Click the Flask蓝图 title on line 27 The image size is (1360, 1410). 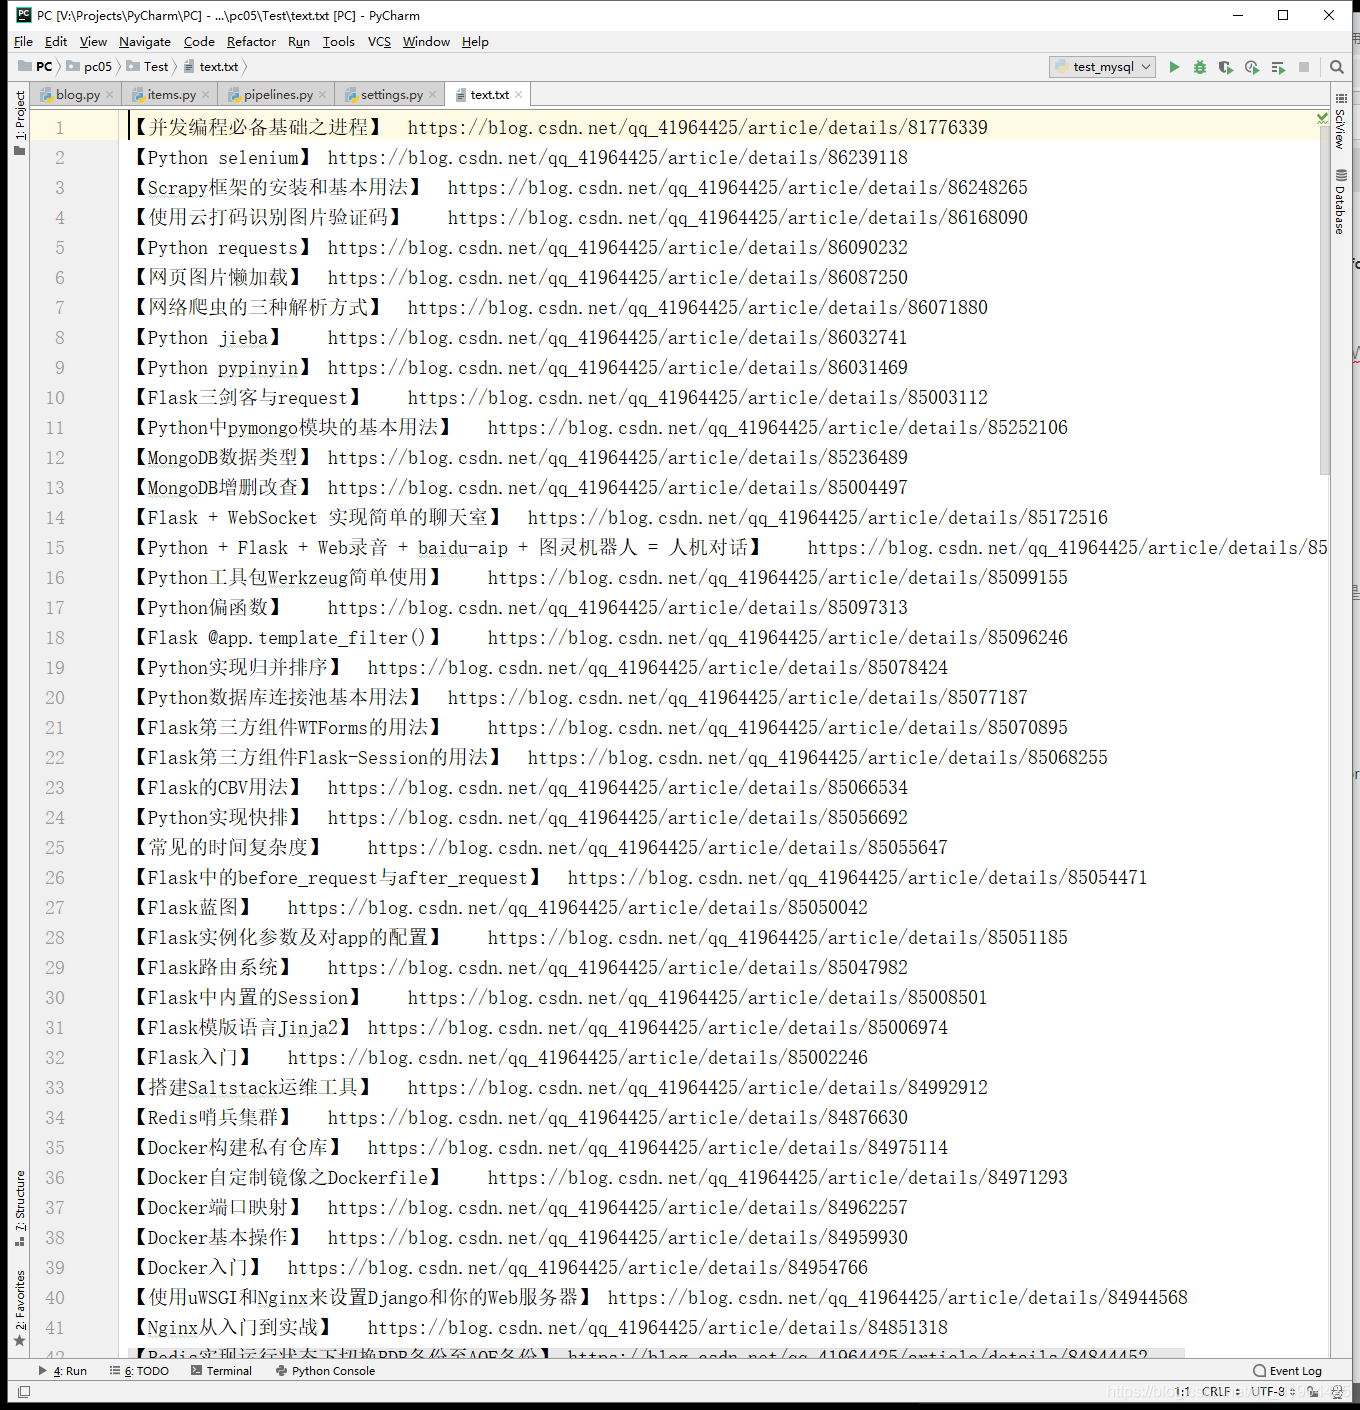pyautogui.click(x=193, y=908)
